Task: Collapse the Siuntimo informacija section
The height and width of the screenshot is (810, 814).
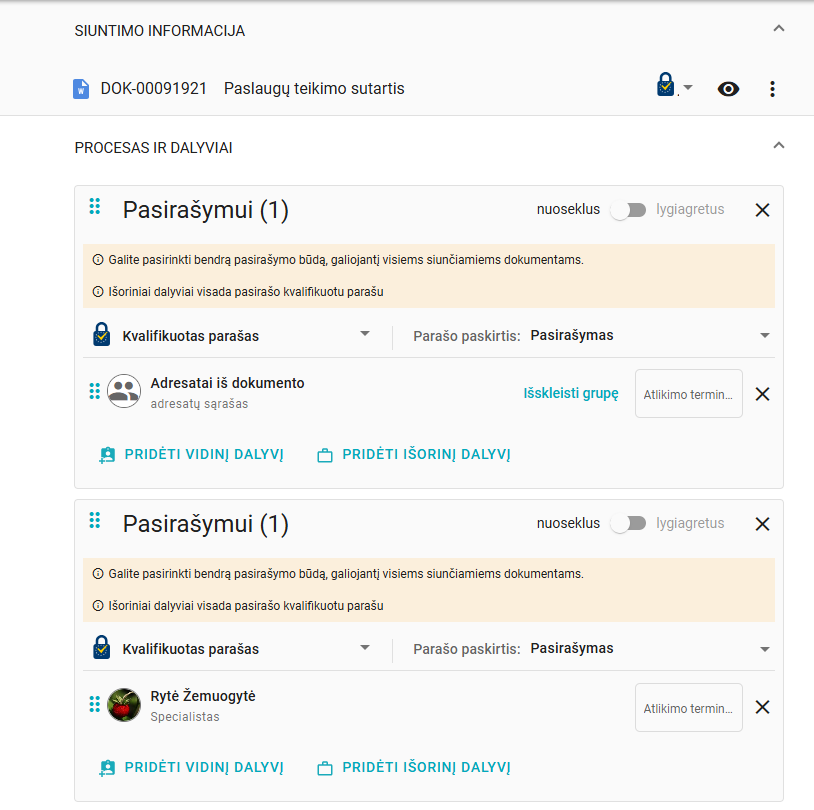Action: pyautogui.click(x=779, y=29)
